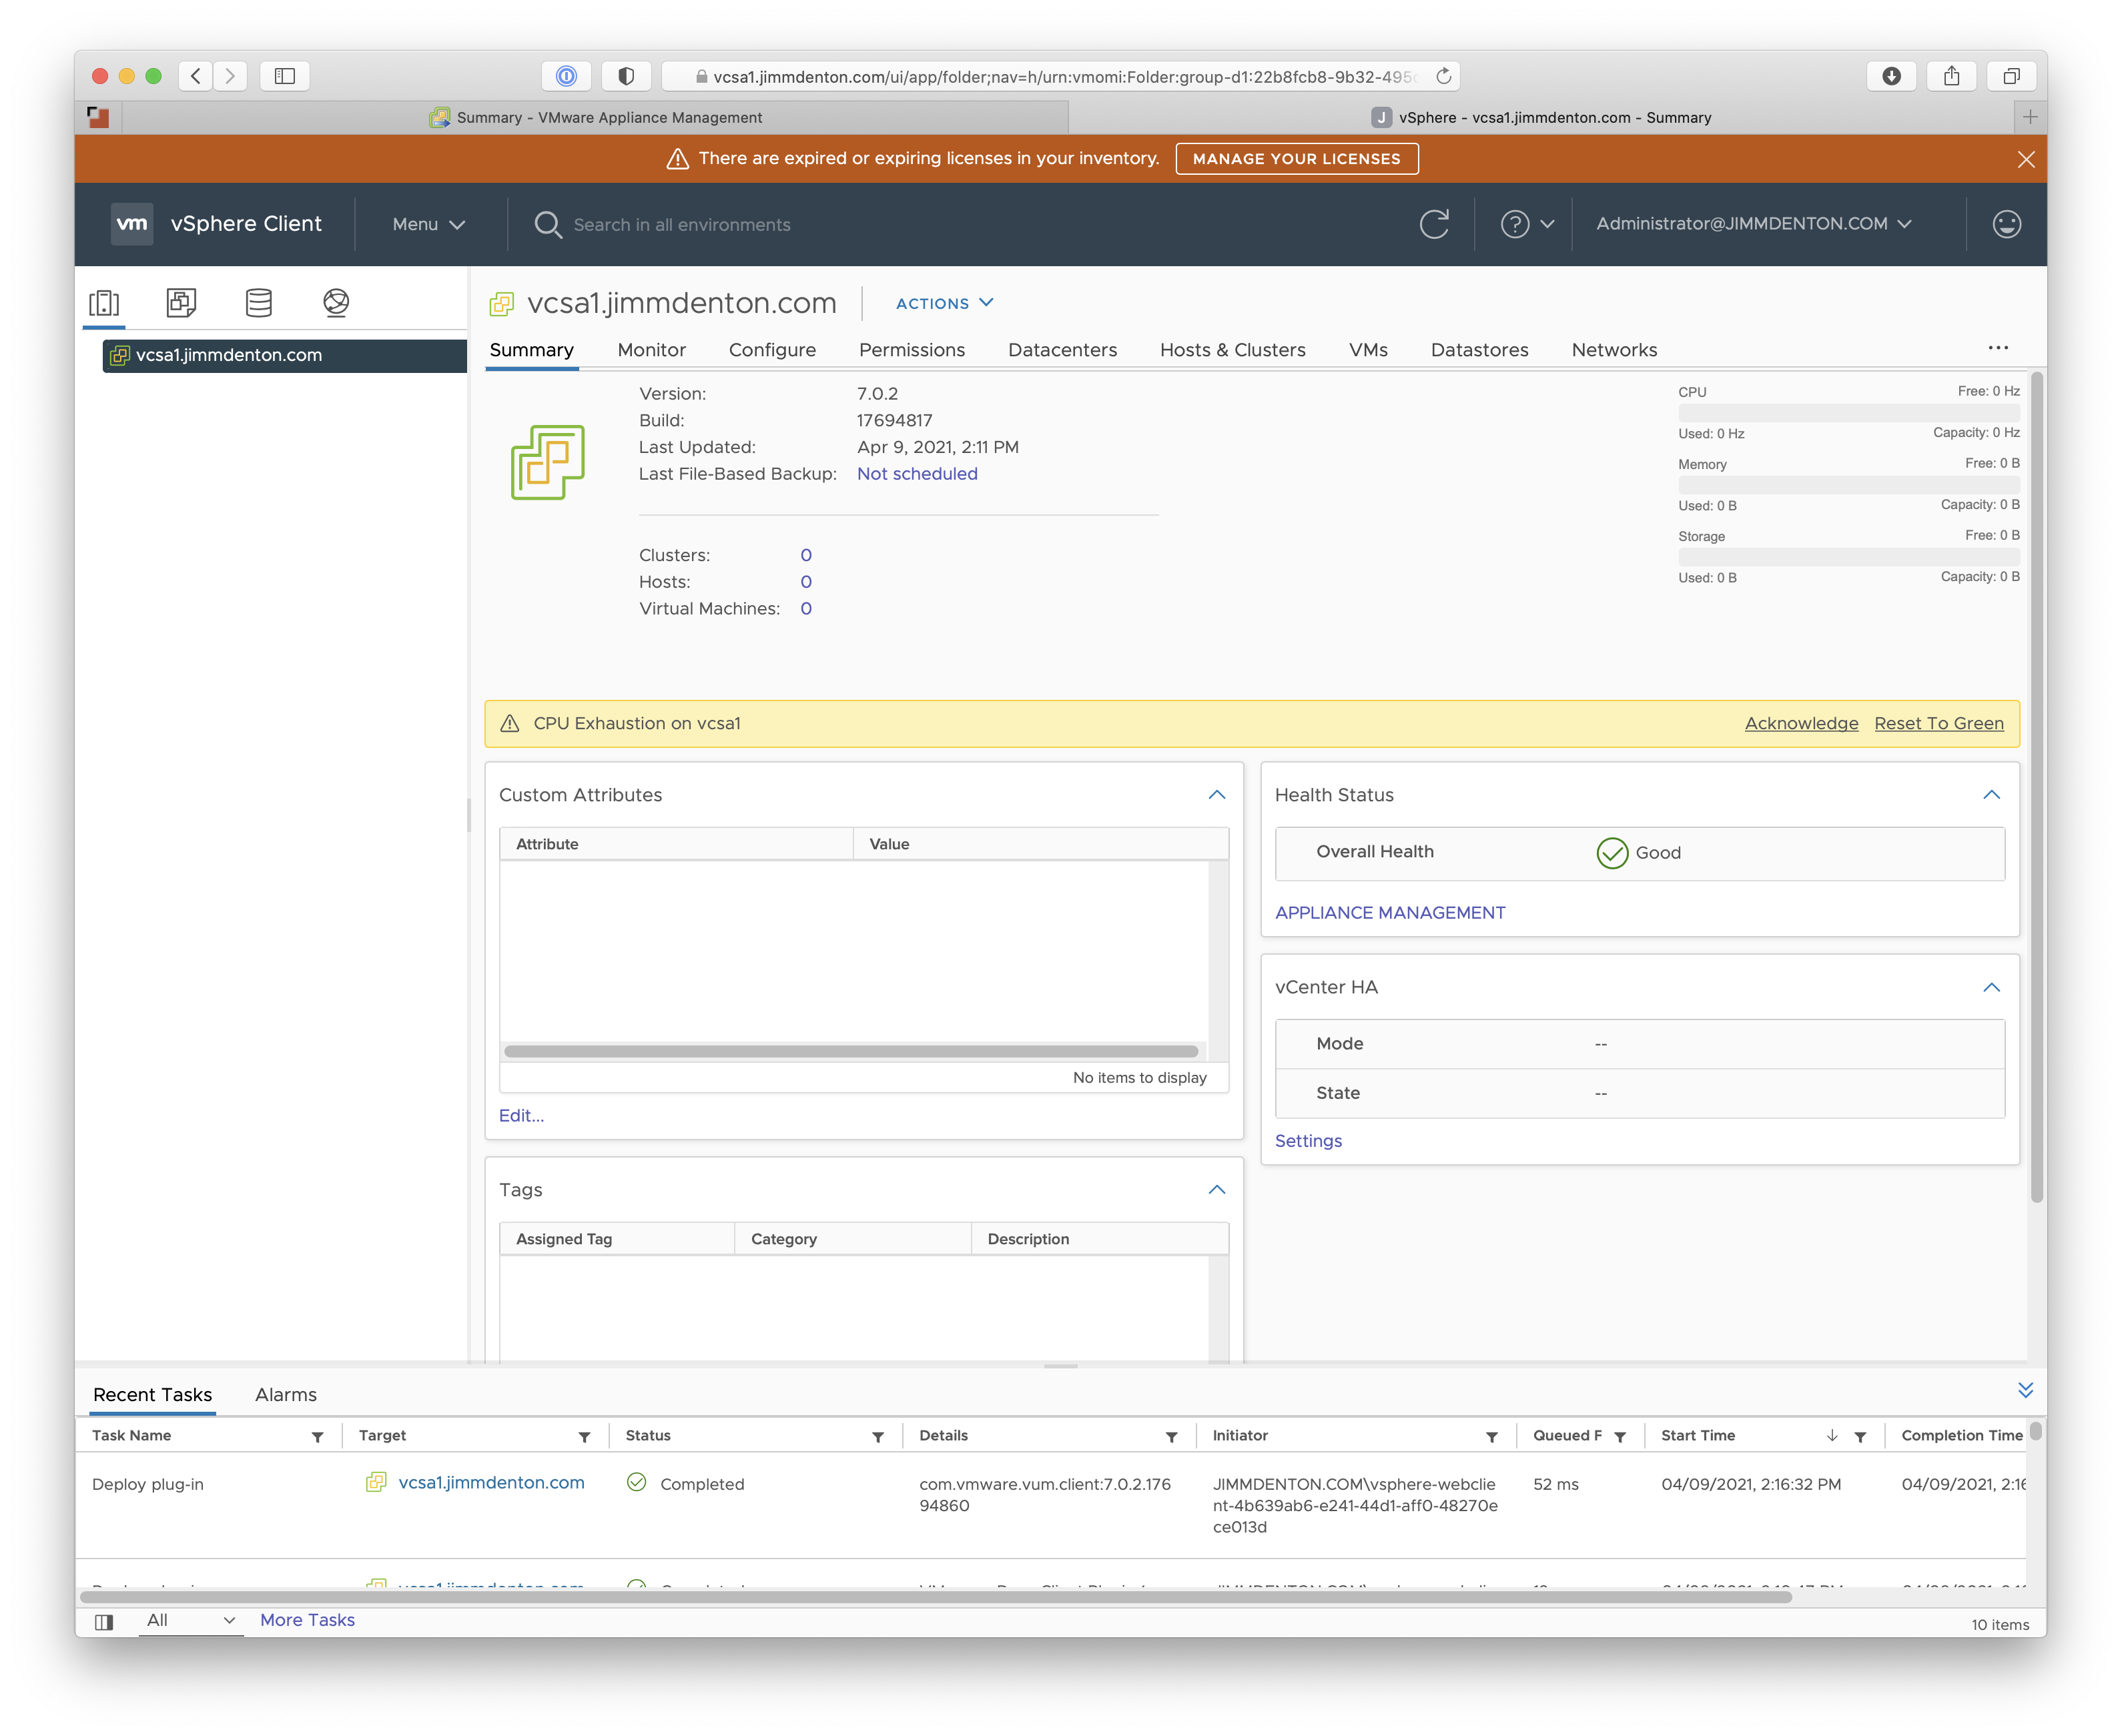Click the main content vertical scrollbar
Viewport: 2122px width, 1736px height.
coord(2036,788)
